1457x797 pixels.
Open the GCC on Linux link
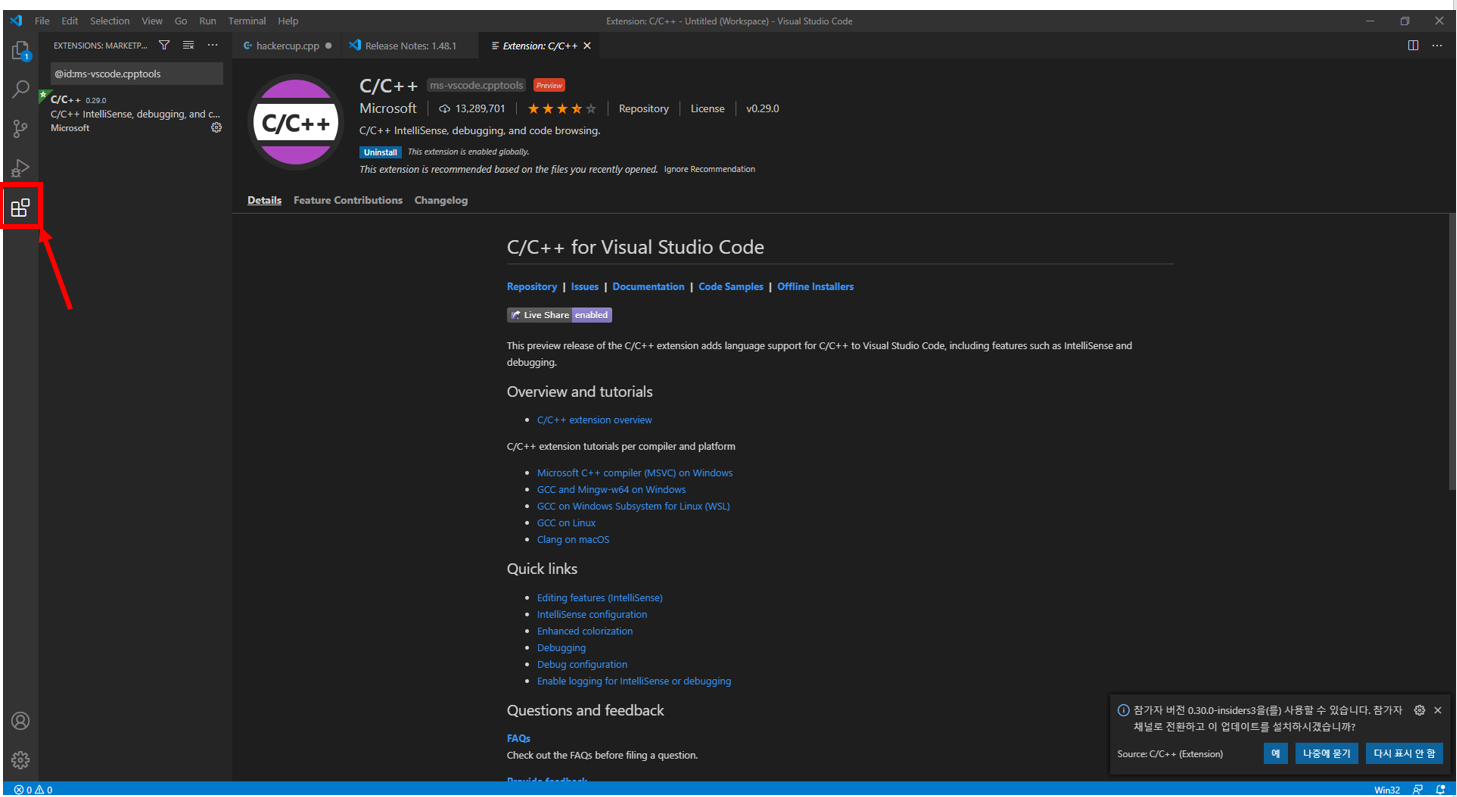pyautogui.click(x=566, y=523)
